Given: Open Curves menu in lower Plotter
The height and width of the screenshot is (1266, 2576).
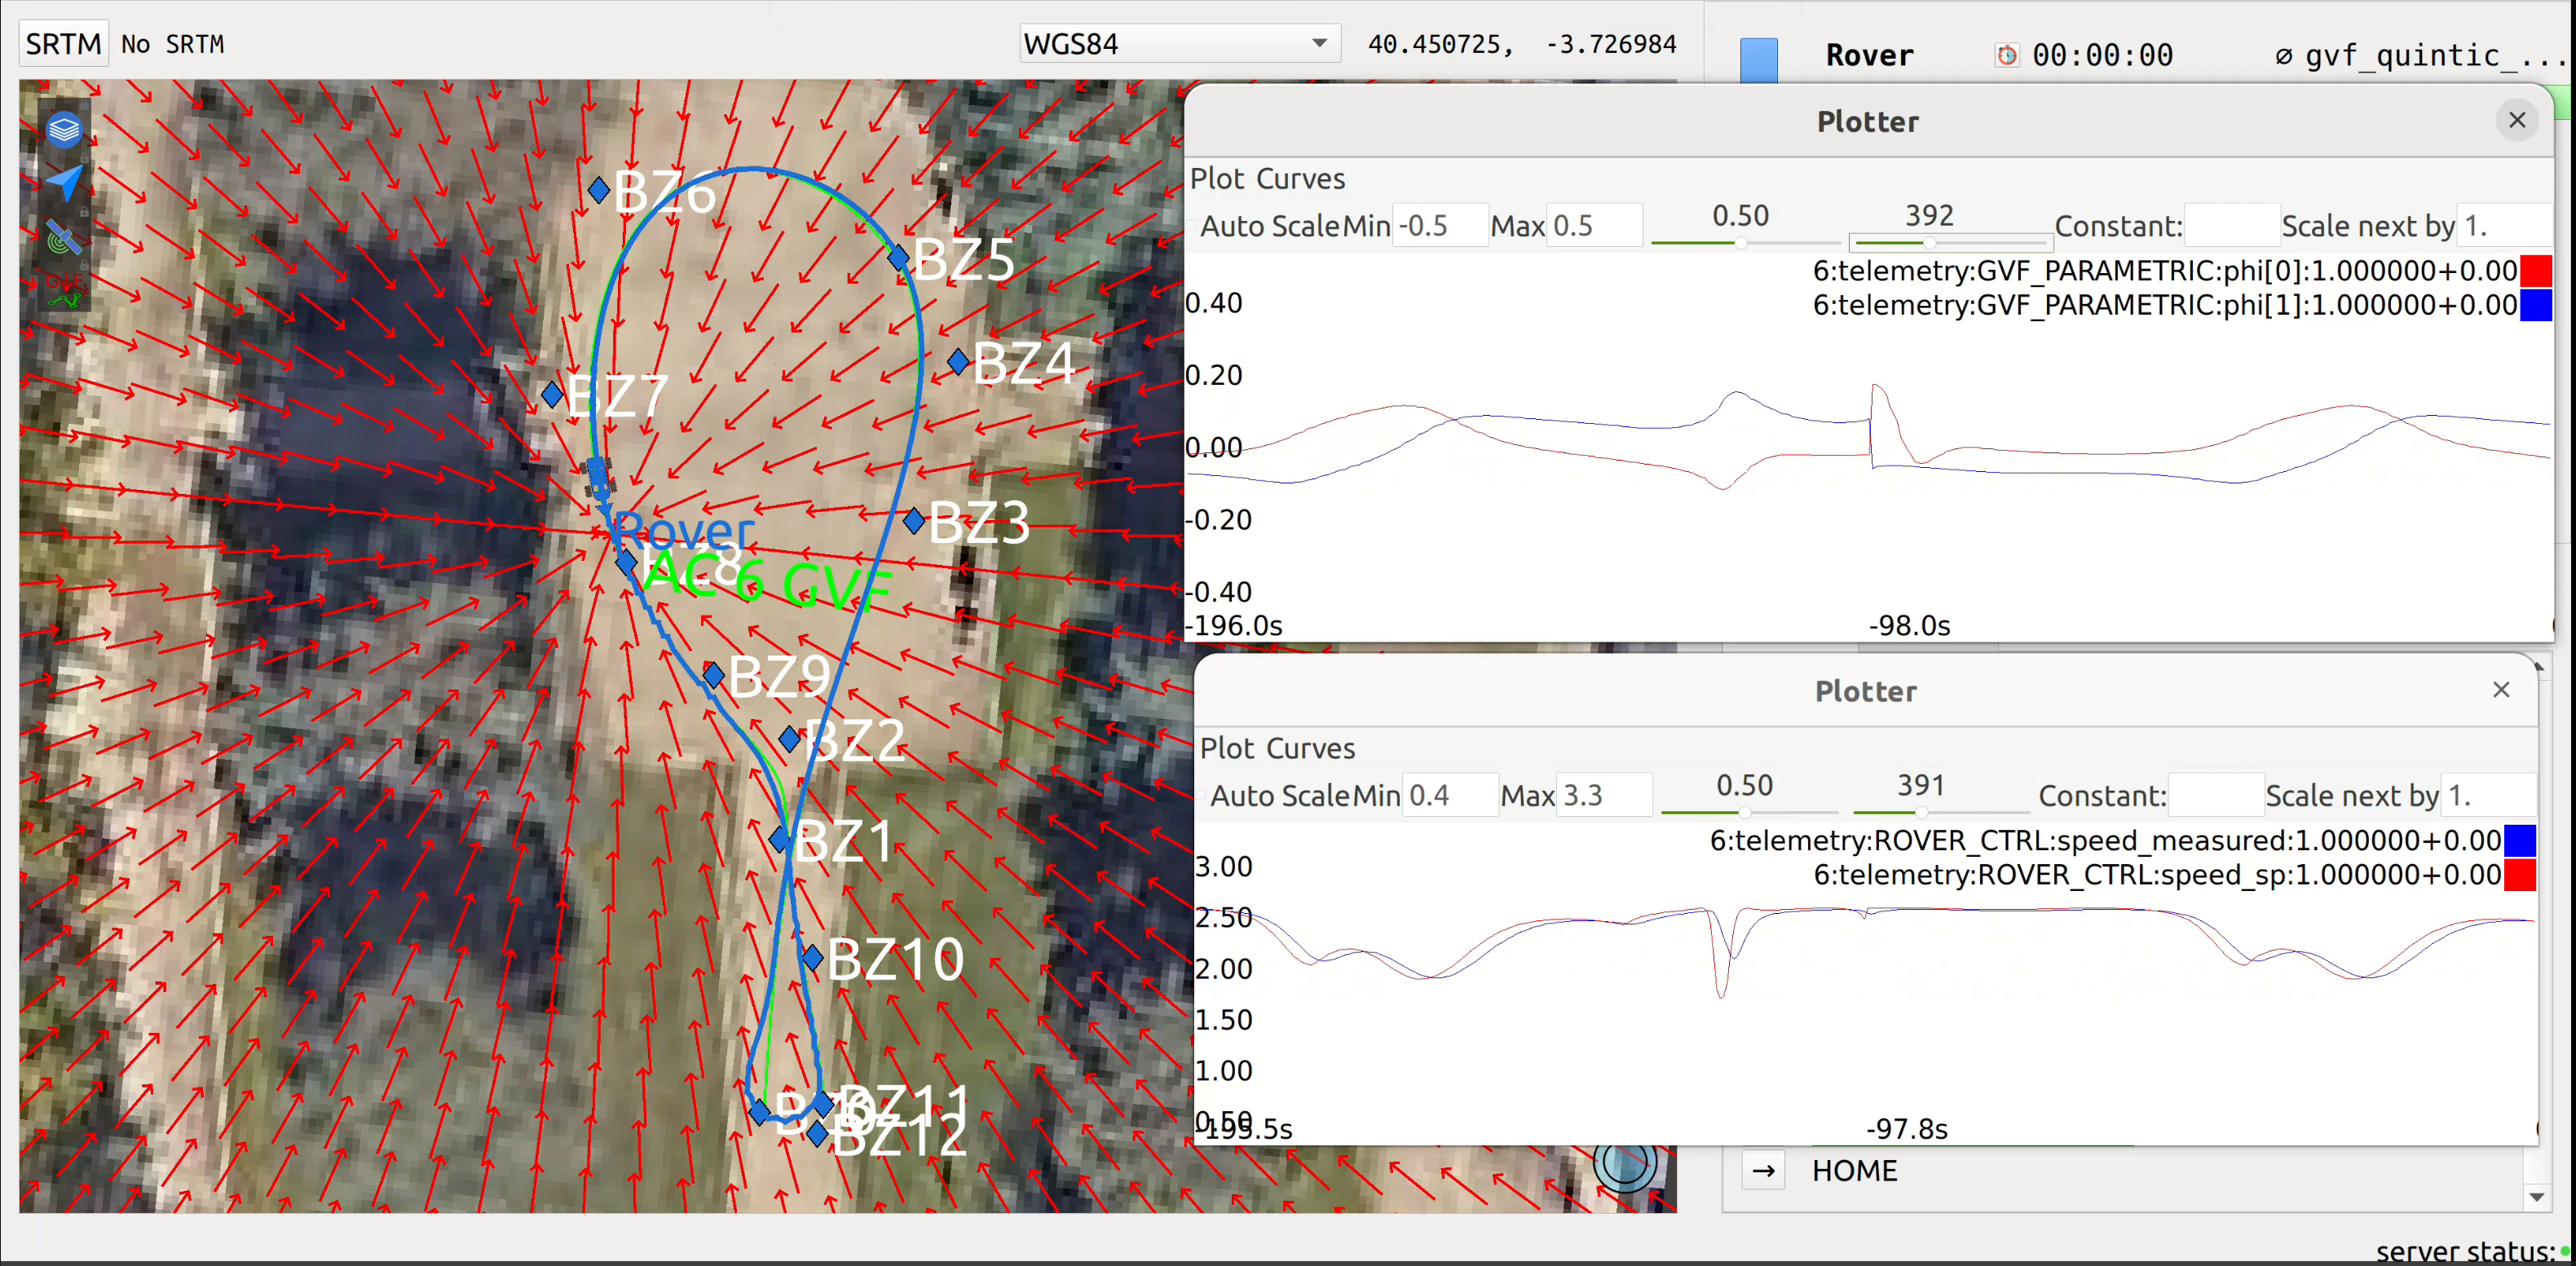Looking at the screenshot, I should (1310, 748).
